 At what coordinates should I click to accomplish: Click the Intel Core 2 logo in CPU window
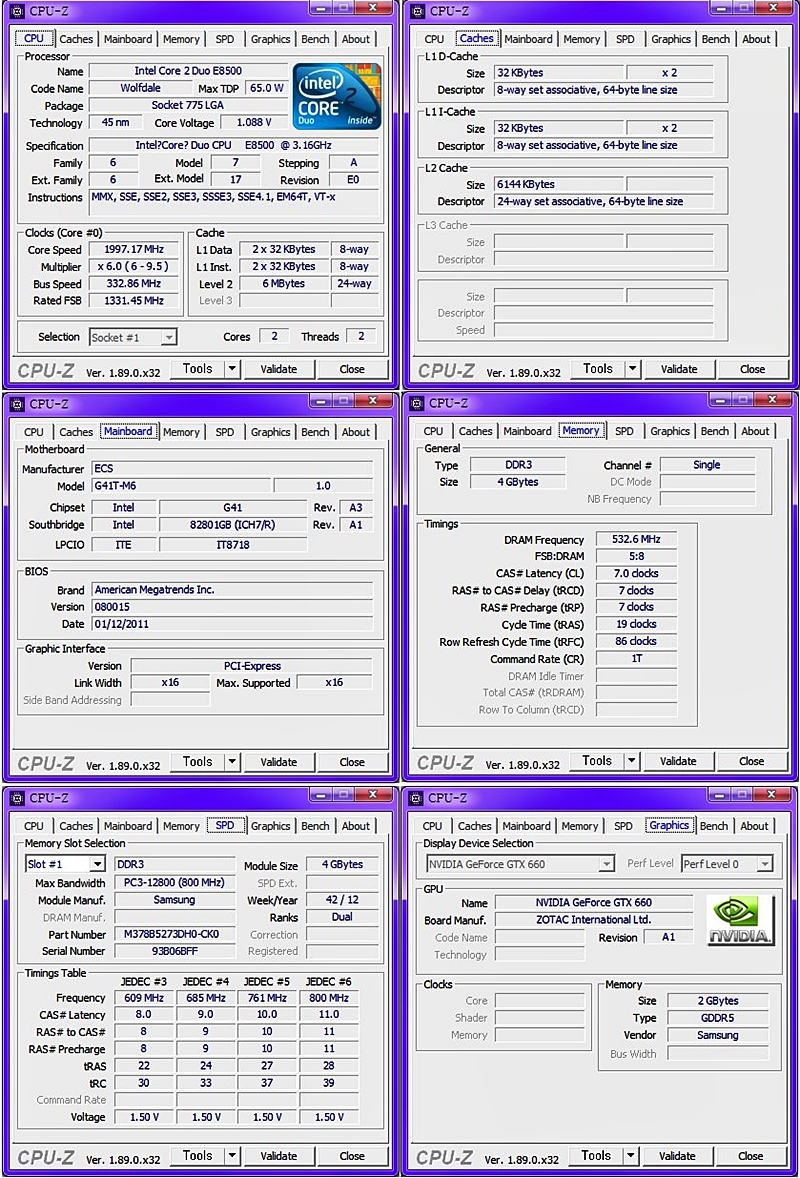[x=337, y=96]
